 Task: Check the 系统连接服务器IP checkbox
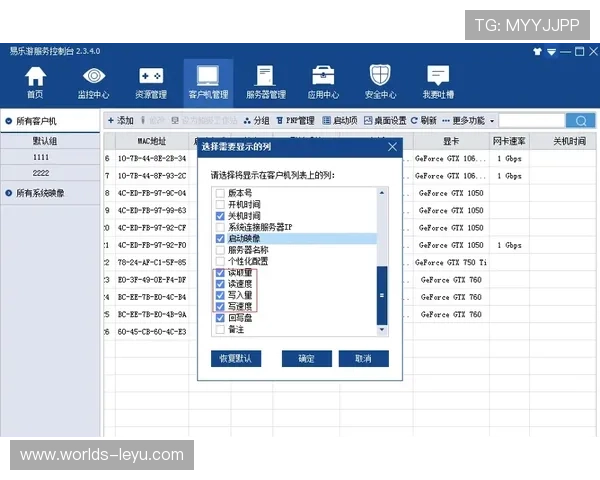coord(220,227)
